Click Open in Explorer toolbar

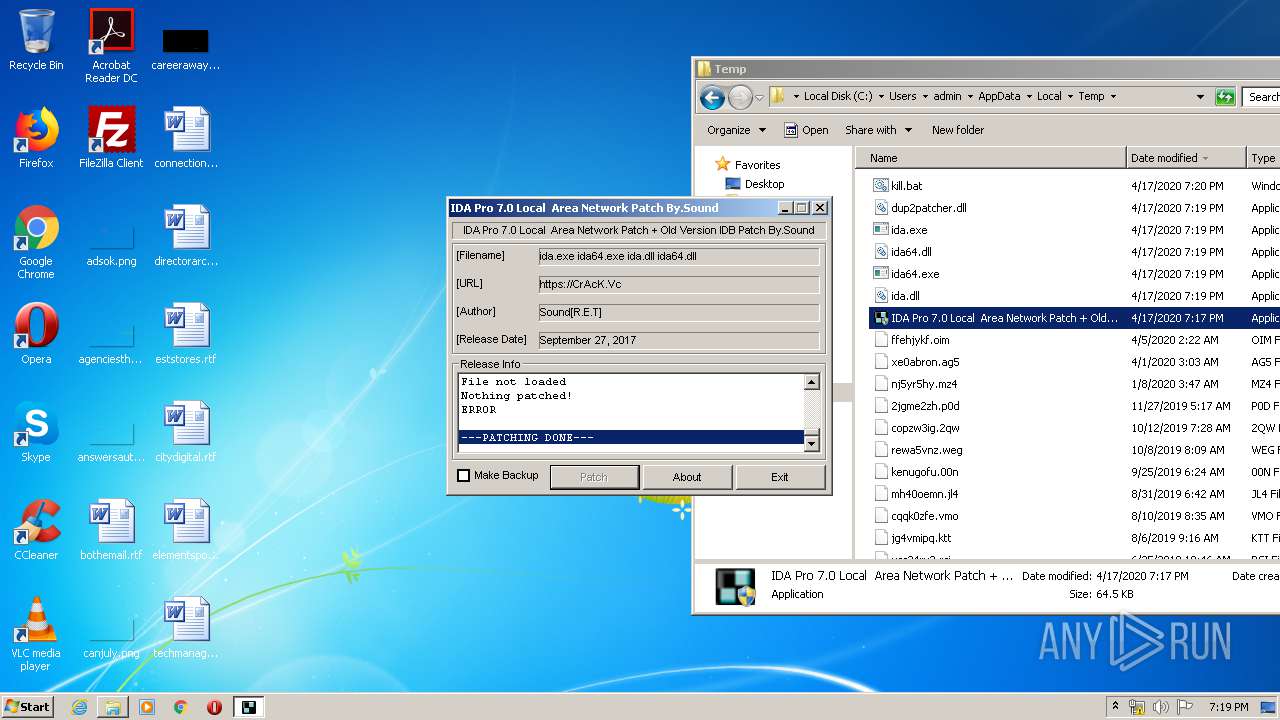pyautogui.click(x=806, y=130)
